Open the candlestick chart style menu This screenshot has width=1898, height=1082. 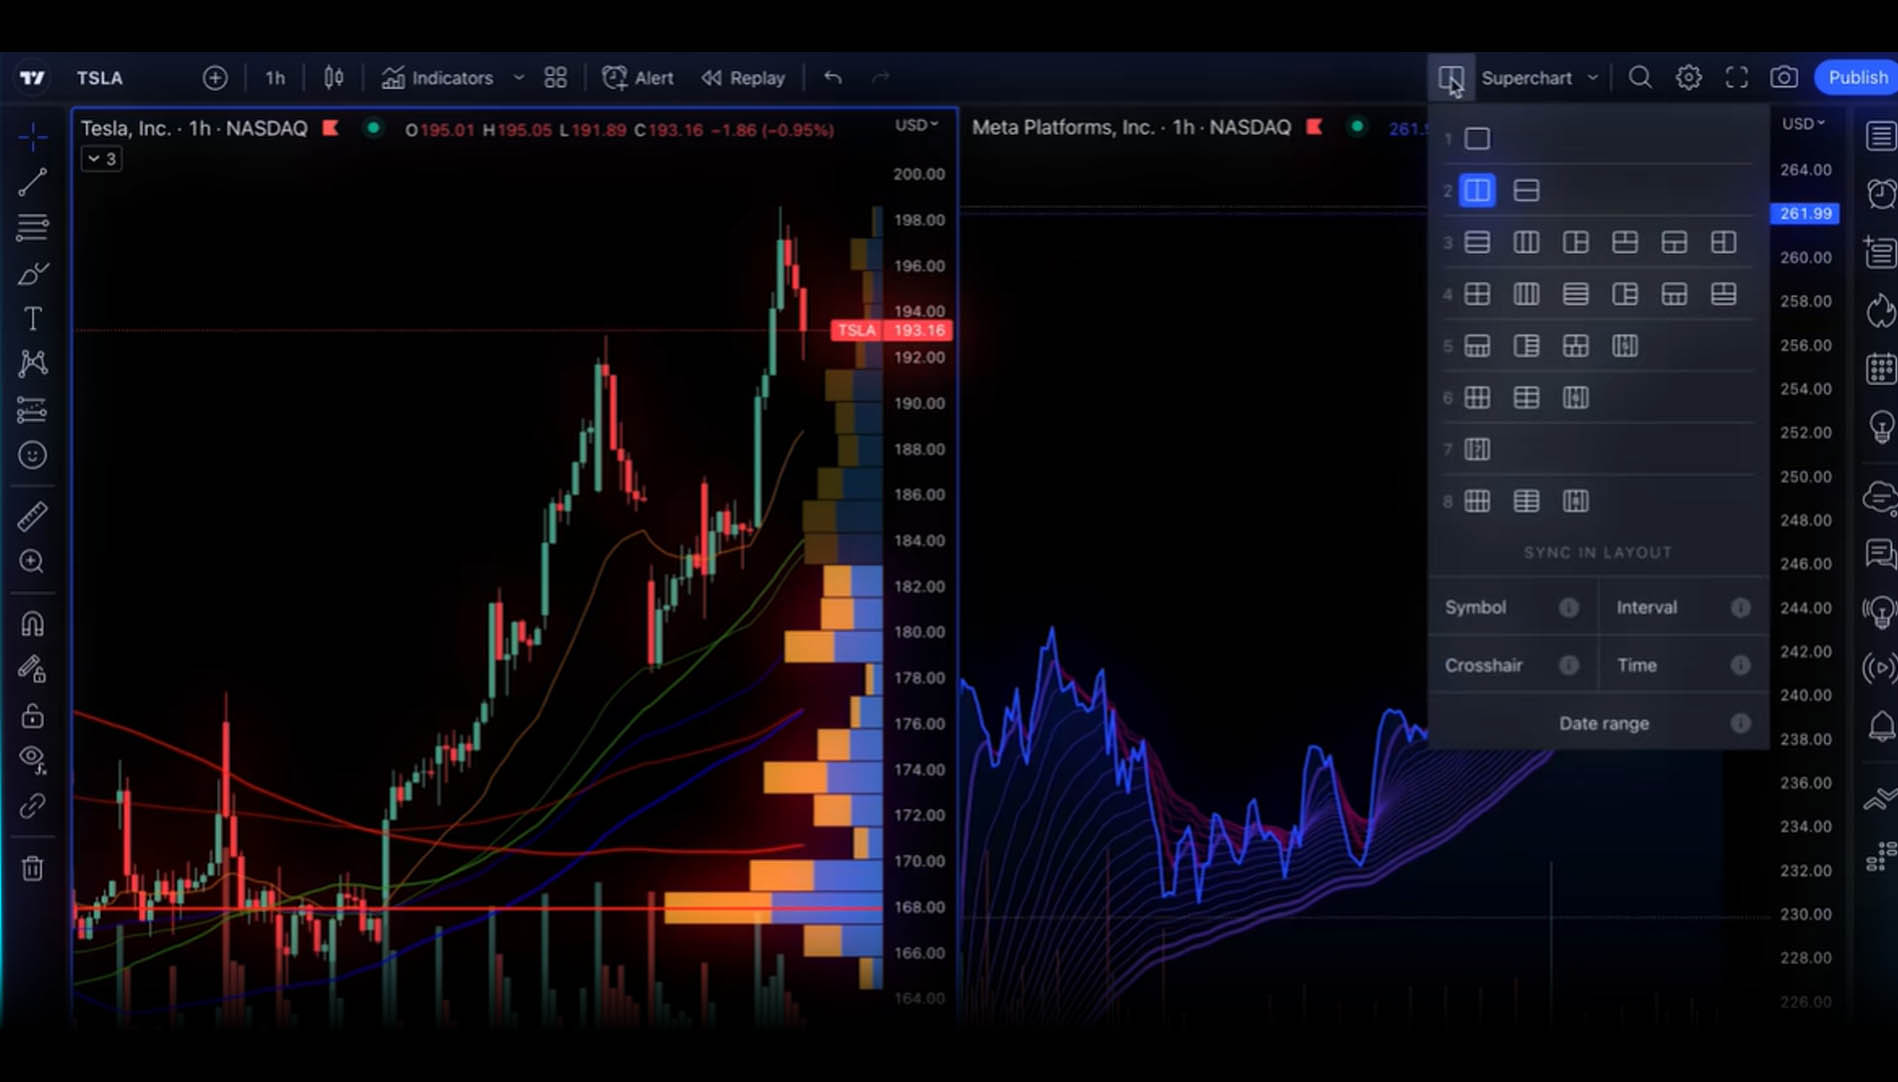[x=334, y=78]
